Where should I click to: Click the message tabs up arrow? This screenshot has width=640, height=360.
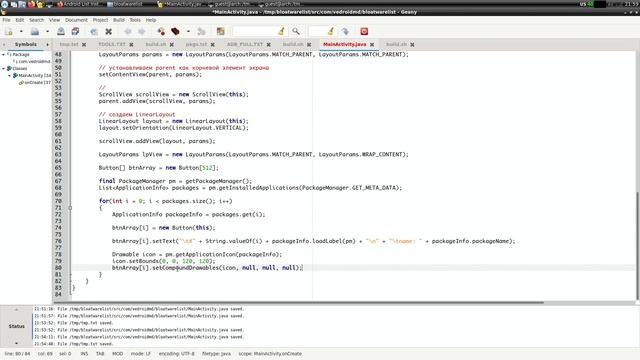[16, 309]
